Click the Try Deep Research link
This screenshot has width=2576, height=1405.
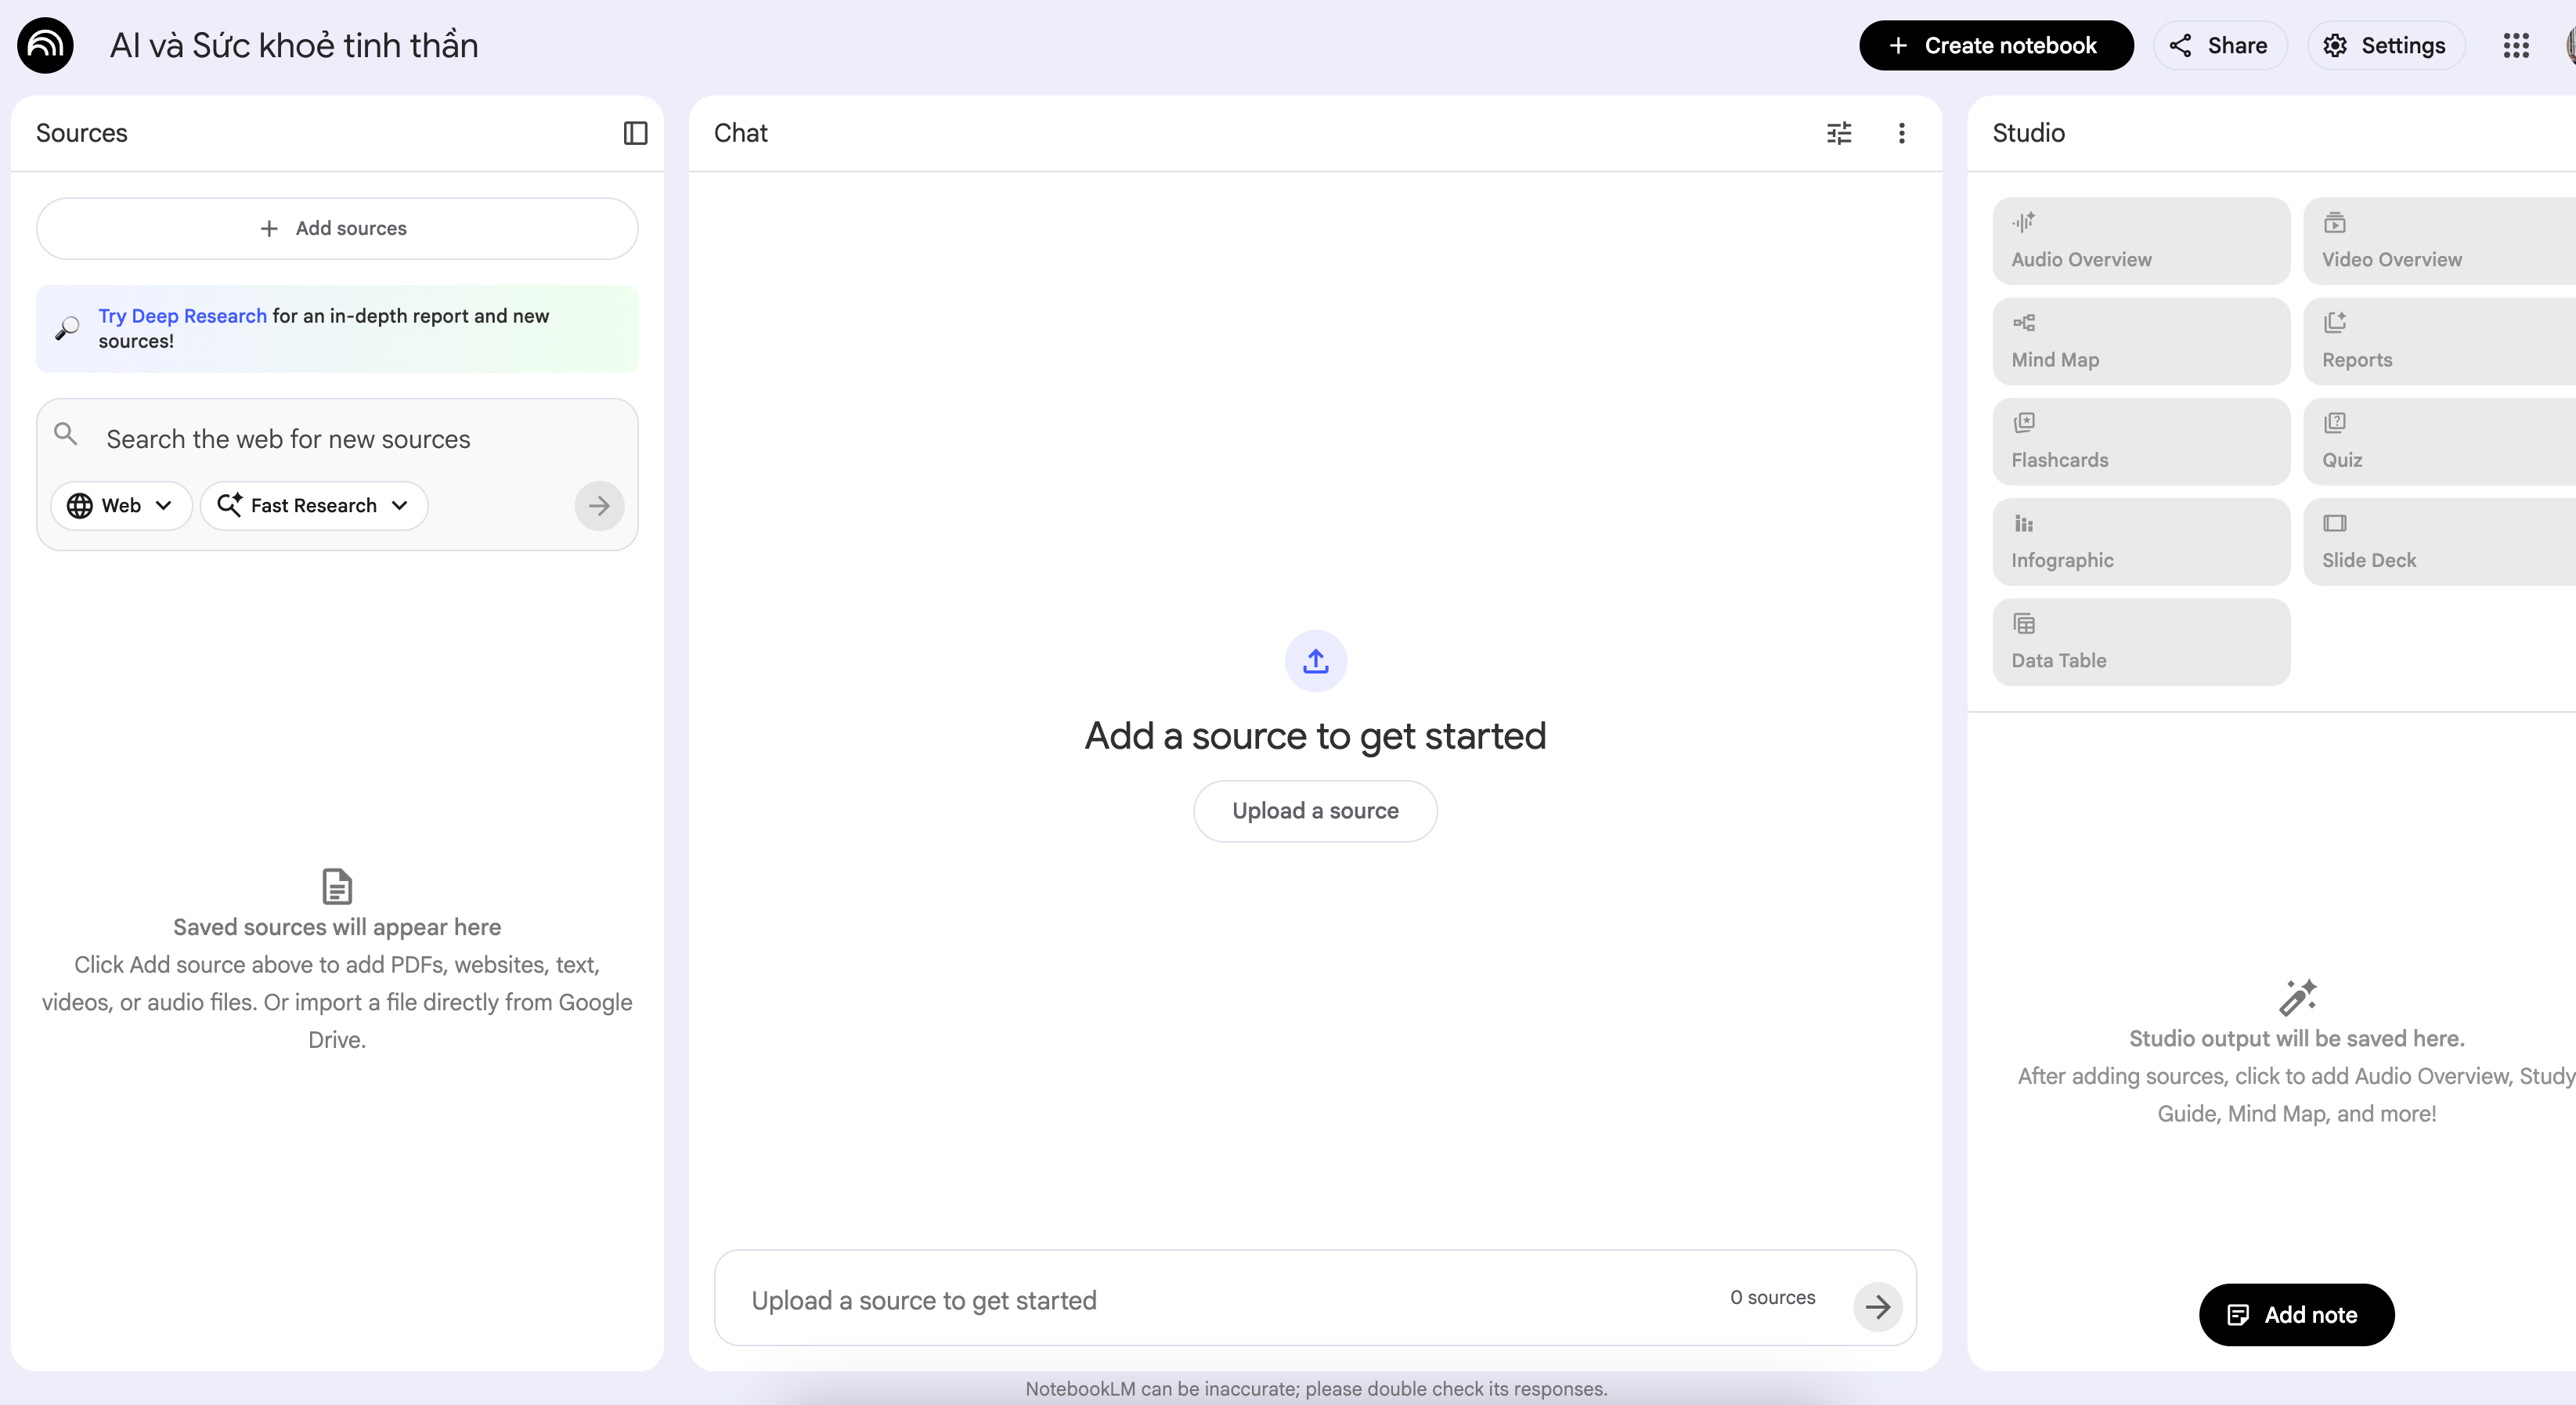182,316
